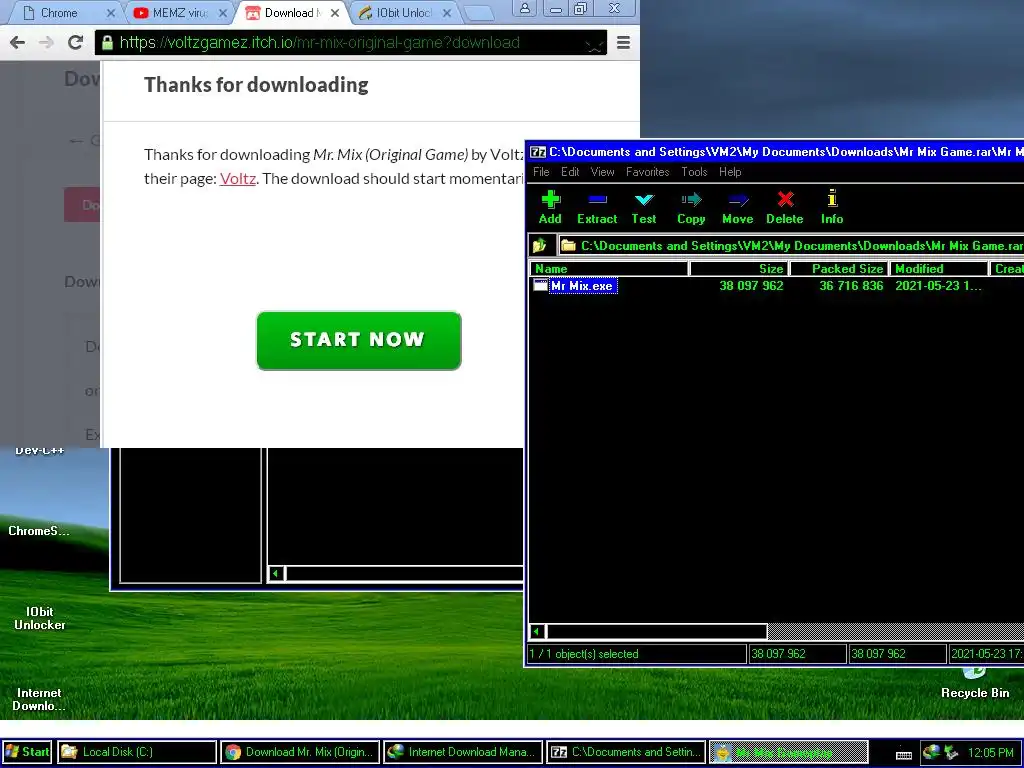Choose the Move tool in 7-Zip
This screenshot has height=768, width=1024.
[737, 208]
